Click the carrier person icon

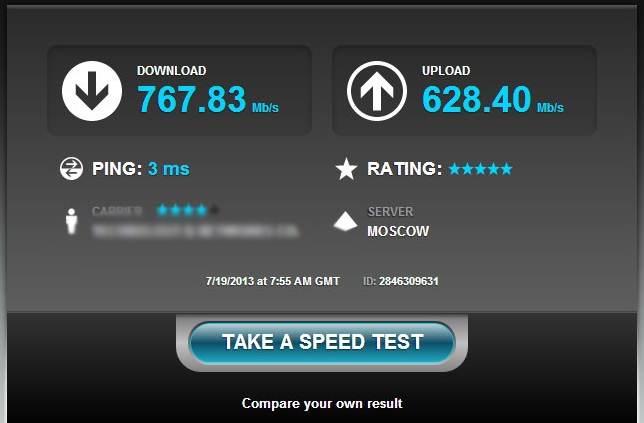tap(72, 221)
